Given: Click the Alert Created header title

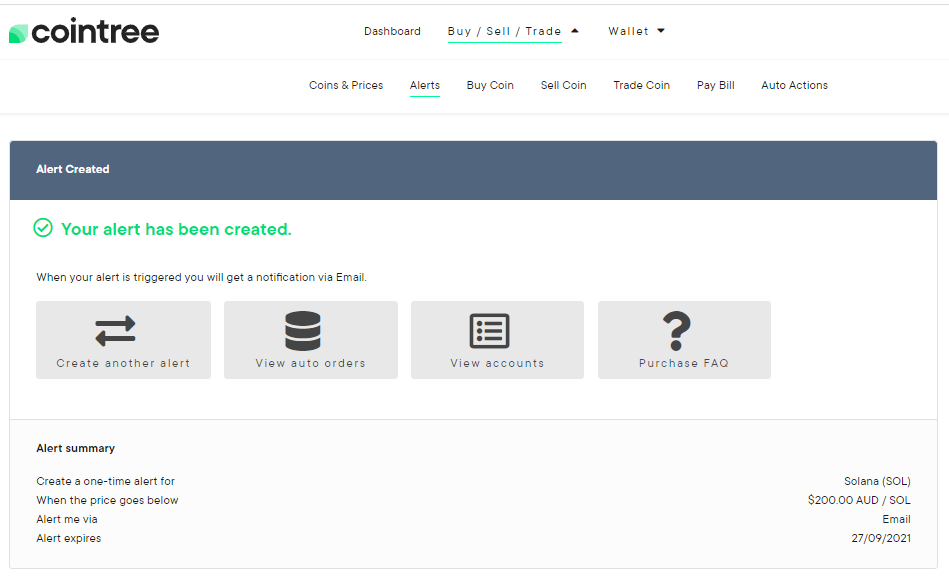Looking at the screenshot, I should 73,170.
